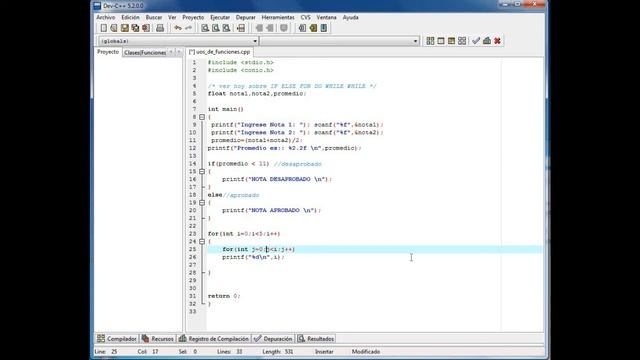The width and height of the screenshot is (640, 360).
Task: Open the Recursos bottom tab
Action: point(158,339)
